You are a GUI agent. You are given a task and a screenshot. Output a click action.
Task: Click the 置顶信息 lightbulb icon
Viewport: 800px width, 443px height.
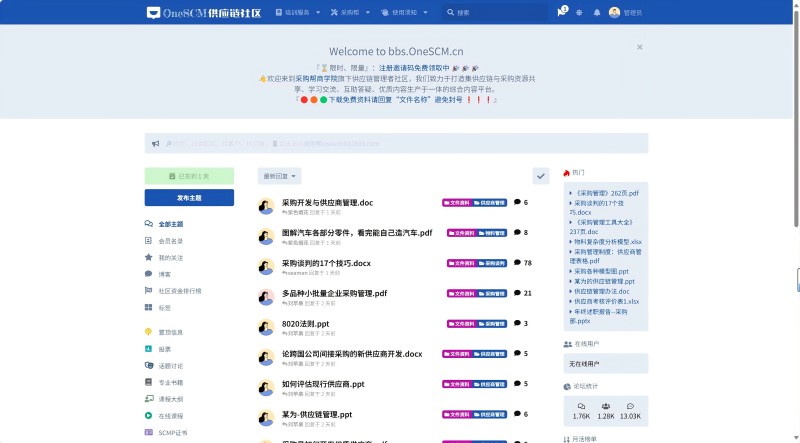[148, 332]
